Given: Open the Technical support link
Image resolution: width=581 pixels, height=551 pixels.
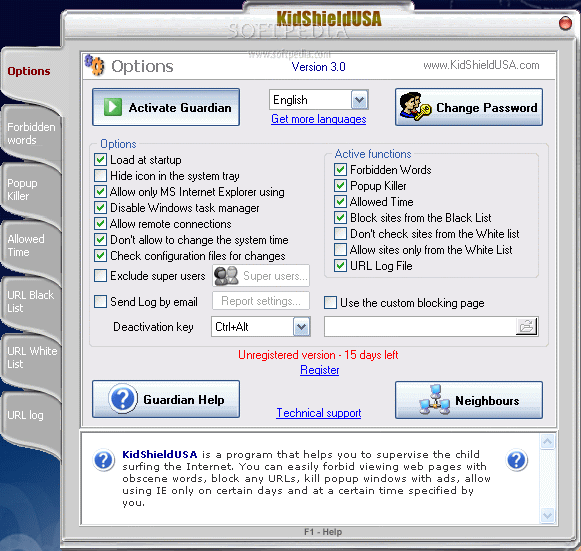Looking at the screenshot, I should pyautogui.click(x=319, y=413).
